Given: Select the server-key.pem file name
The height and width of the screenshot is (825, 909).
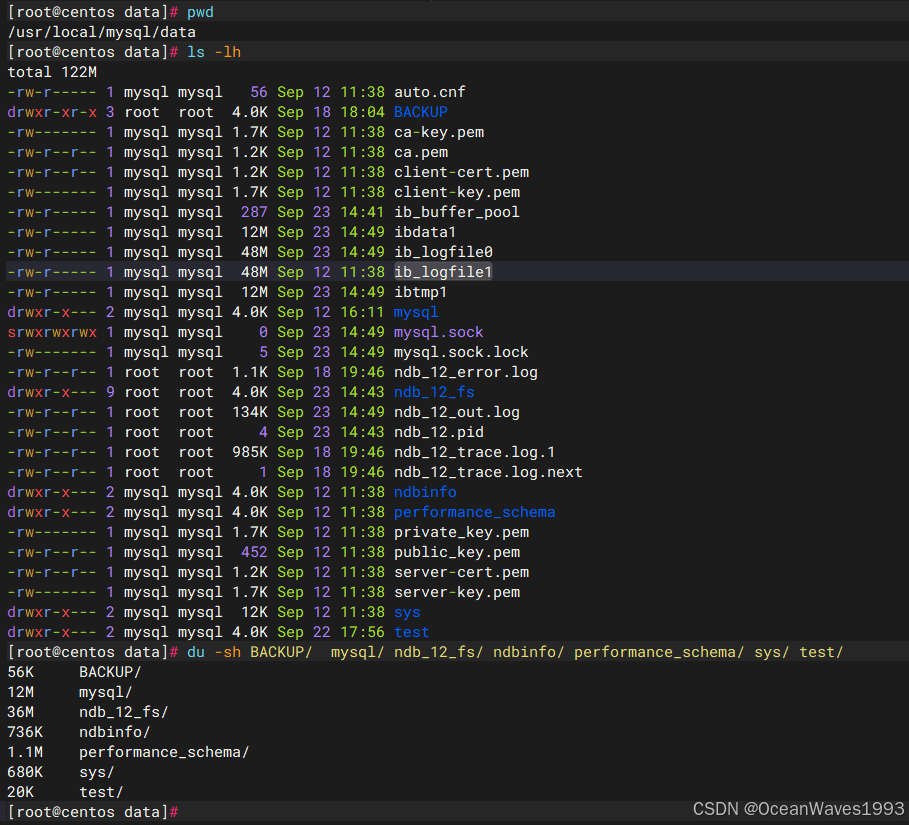Looking at the screenshot, I should pyautogui.click(x=457, y=592).
